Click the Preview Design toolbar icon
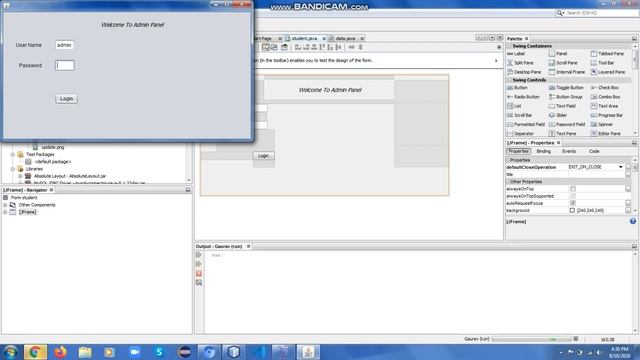 point(284,47)
